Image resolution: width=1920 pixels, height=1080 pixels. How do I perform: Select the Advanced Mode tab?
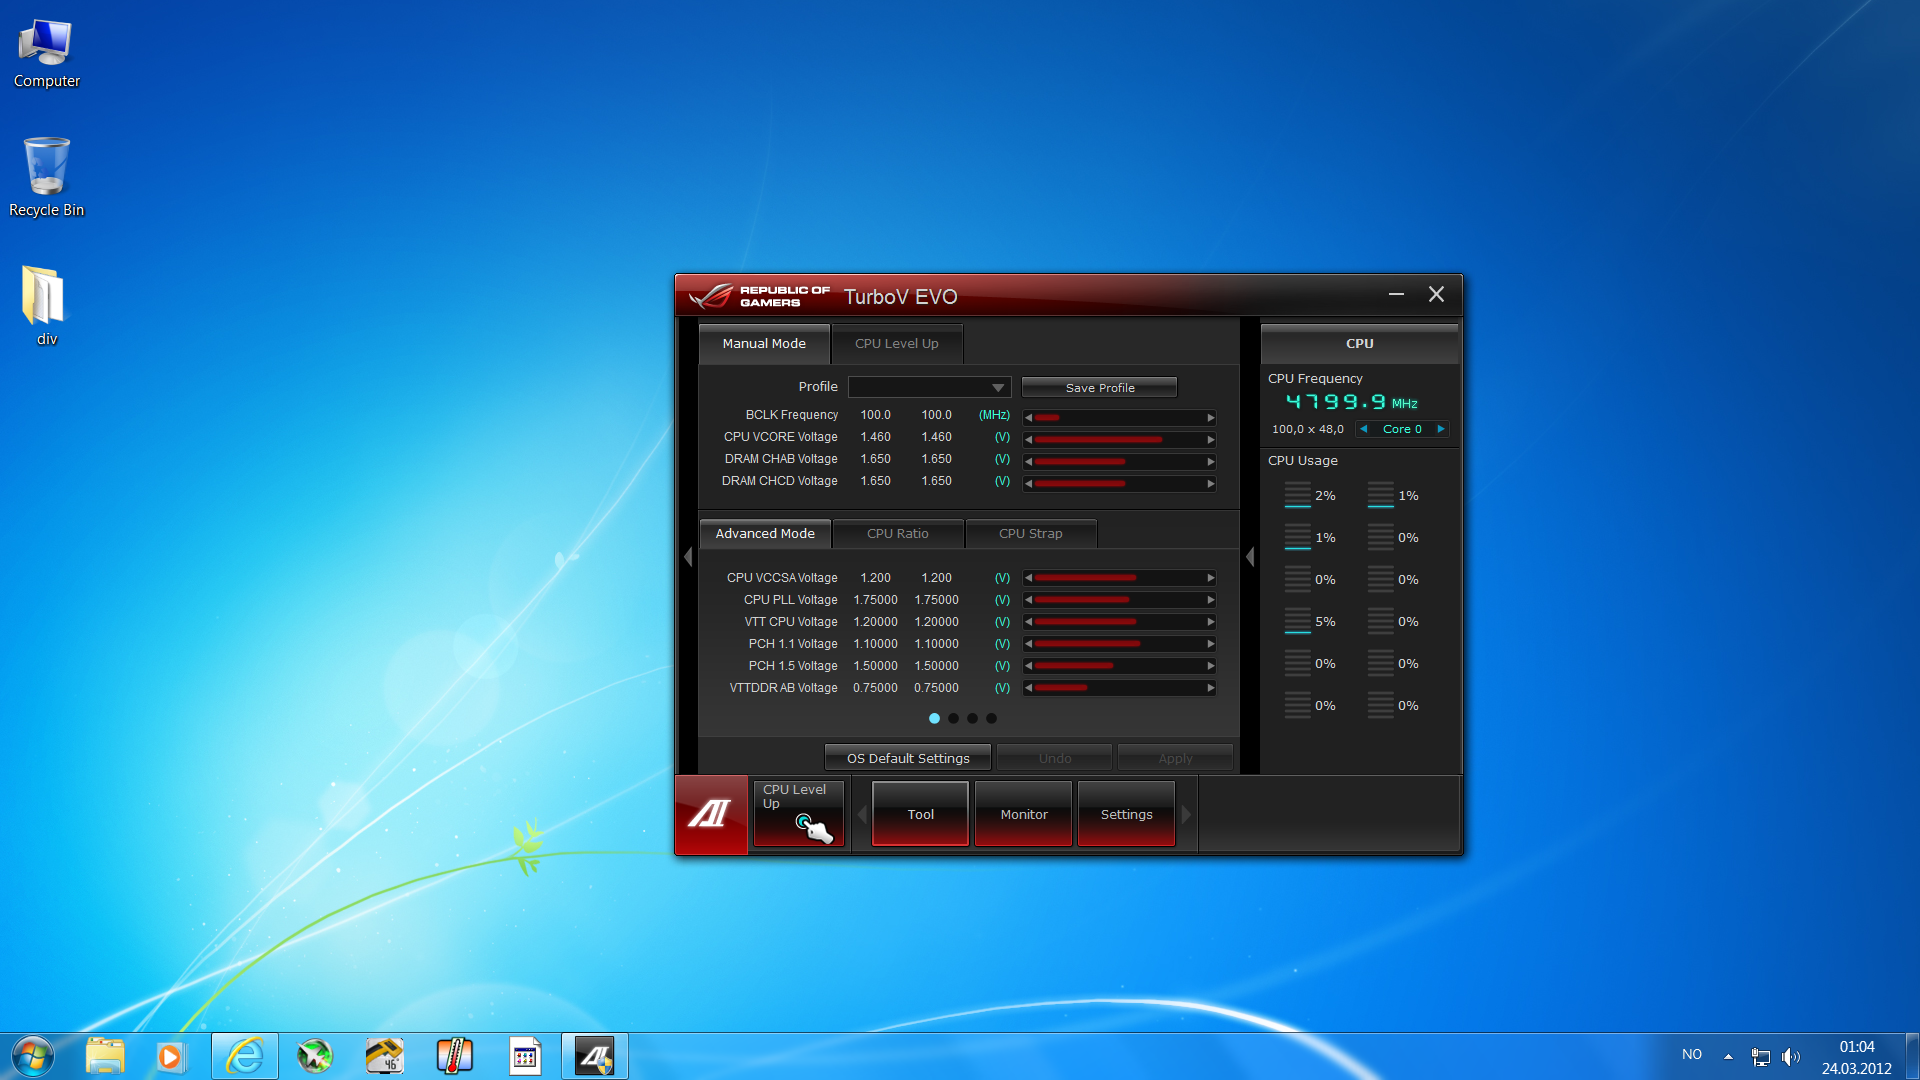pos(765,533)
